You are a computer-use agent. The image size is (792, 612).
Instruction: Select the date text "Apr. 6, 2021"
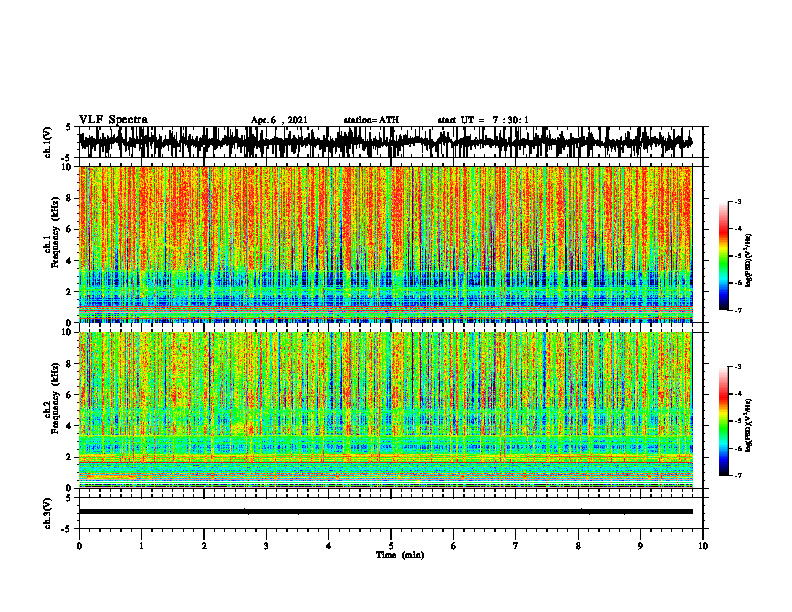pyautogui.click(x=279, y=120)
